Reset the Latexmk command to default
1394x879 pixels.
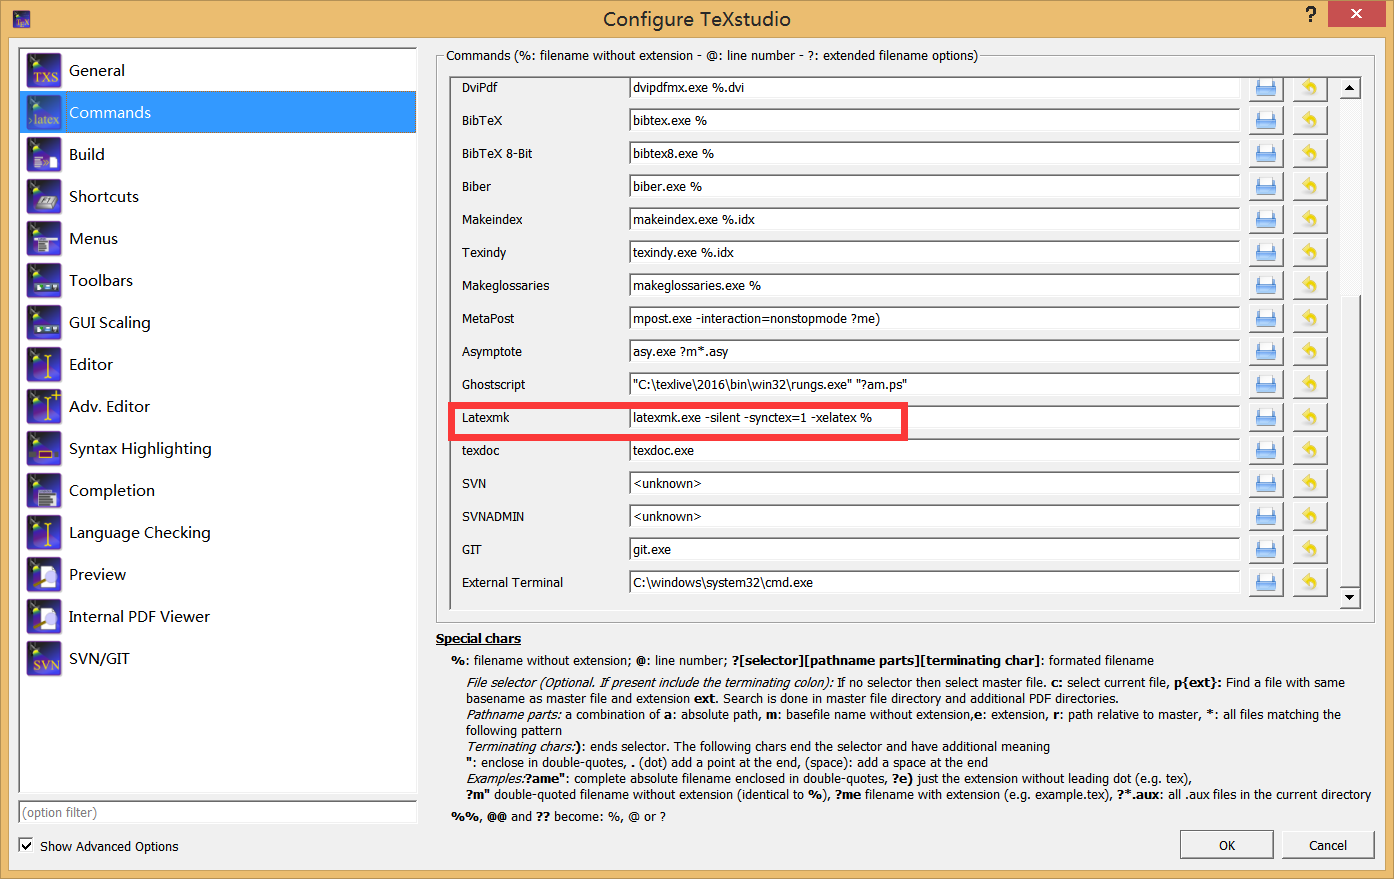pyautogui.click(x=1309, y=418)
